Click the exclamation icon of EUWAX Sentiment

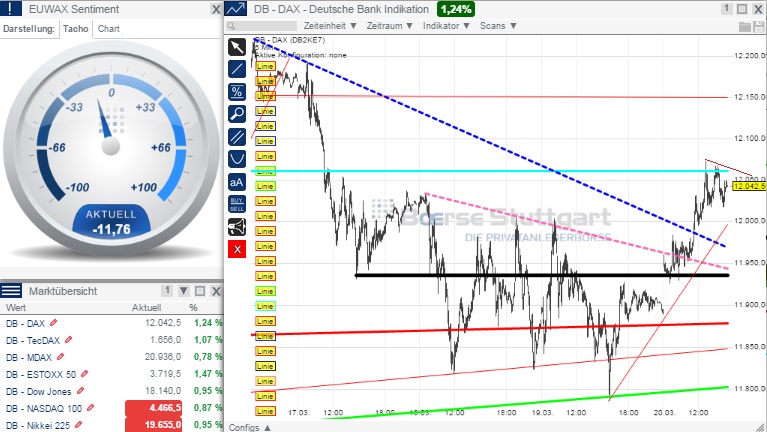point(11,9)
